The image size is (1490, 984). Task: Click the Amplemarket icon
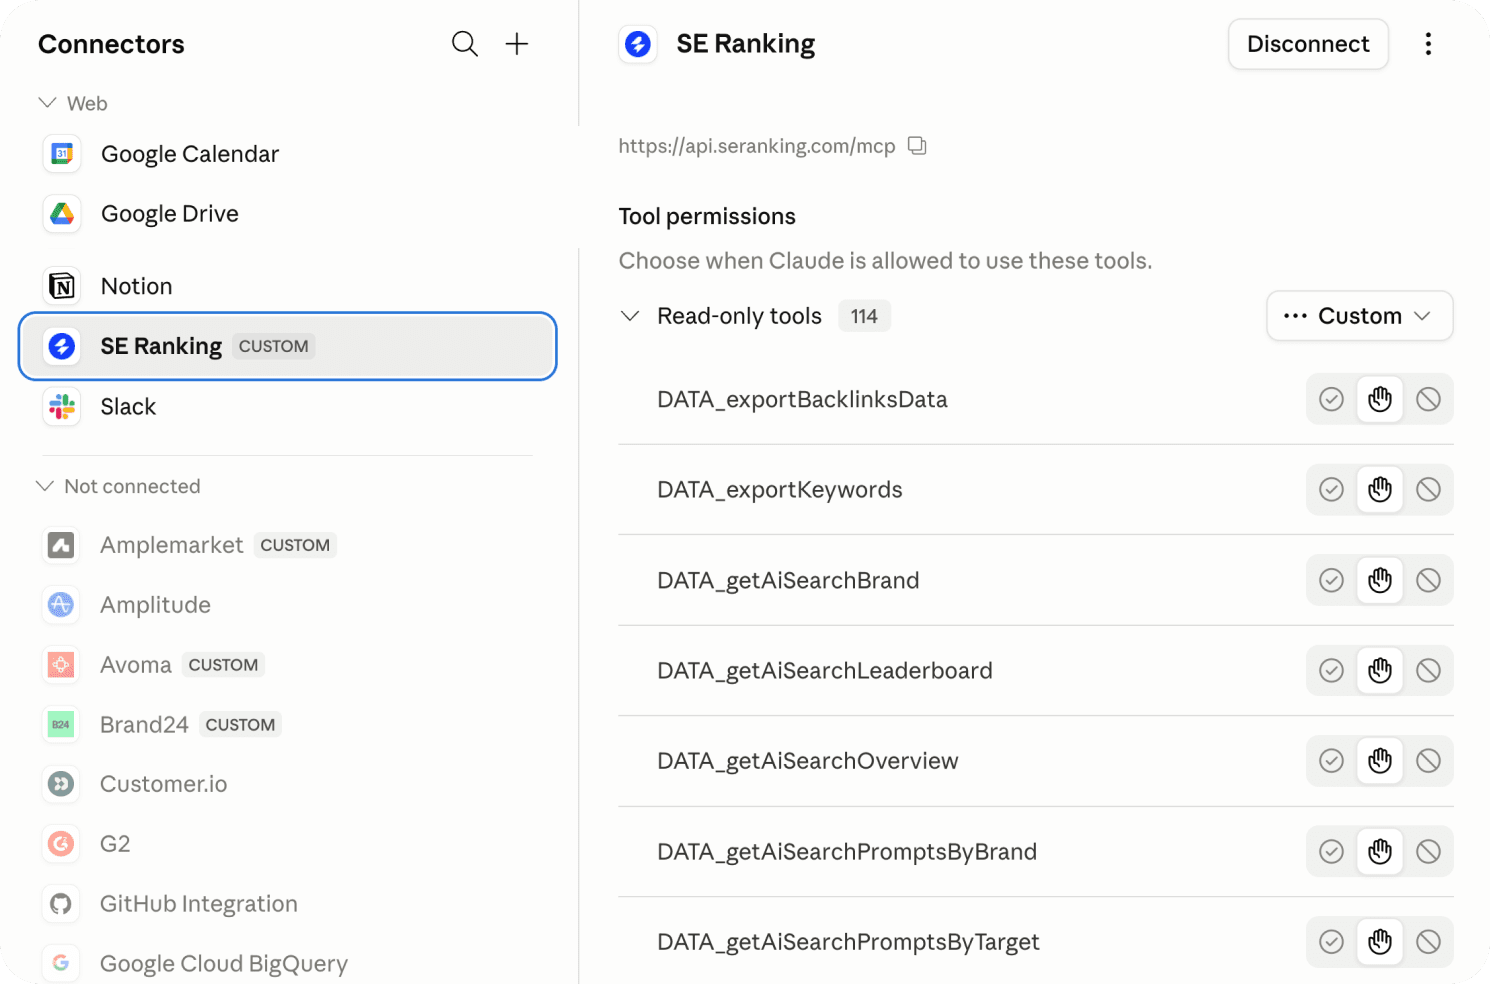(61, 545)
